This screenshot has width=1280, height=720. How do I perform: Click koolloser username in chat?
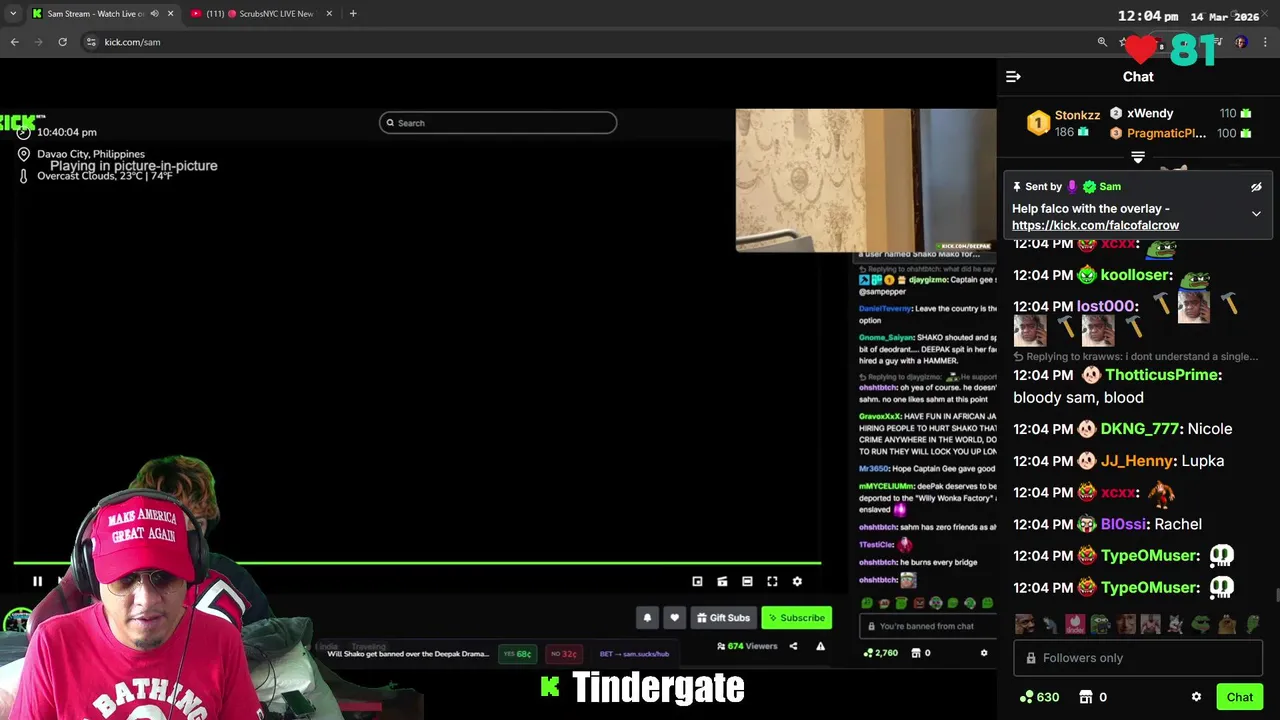[1135, 275]
